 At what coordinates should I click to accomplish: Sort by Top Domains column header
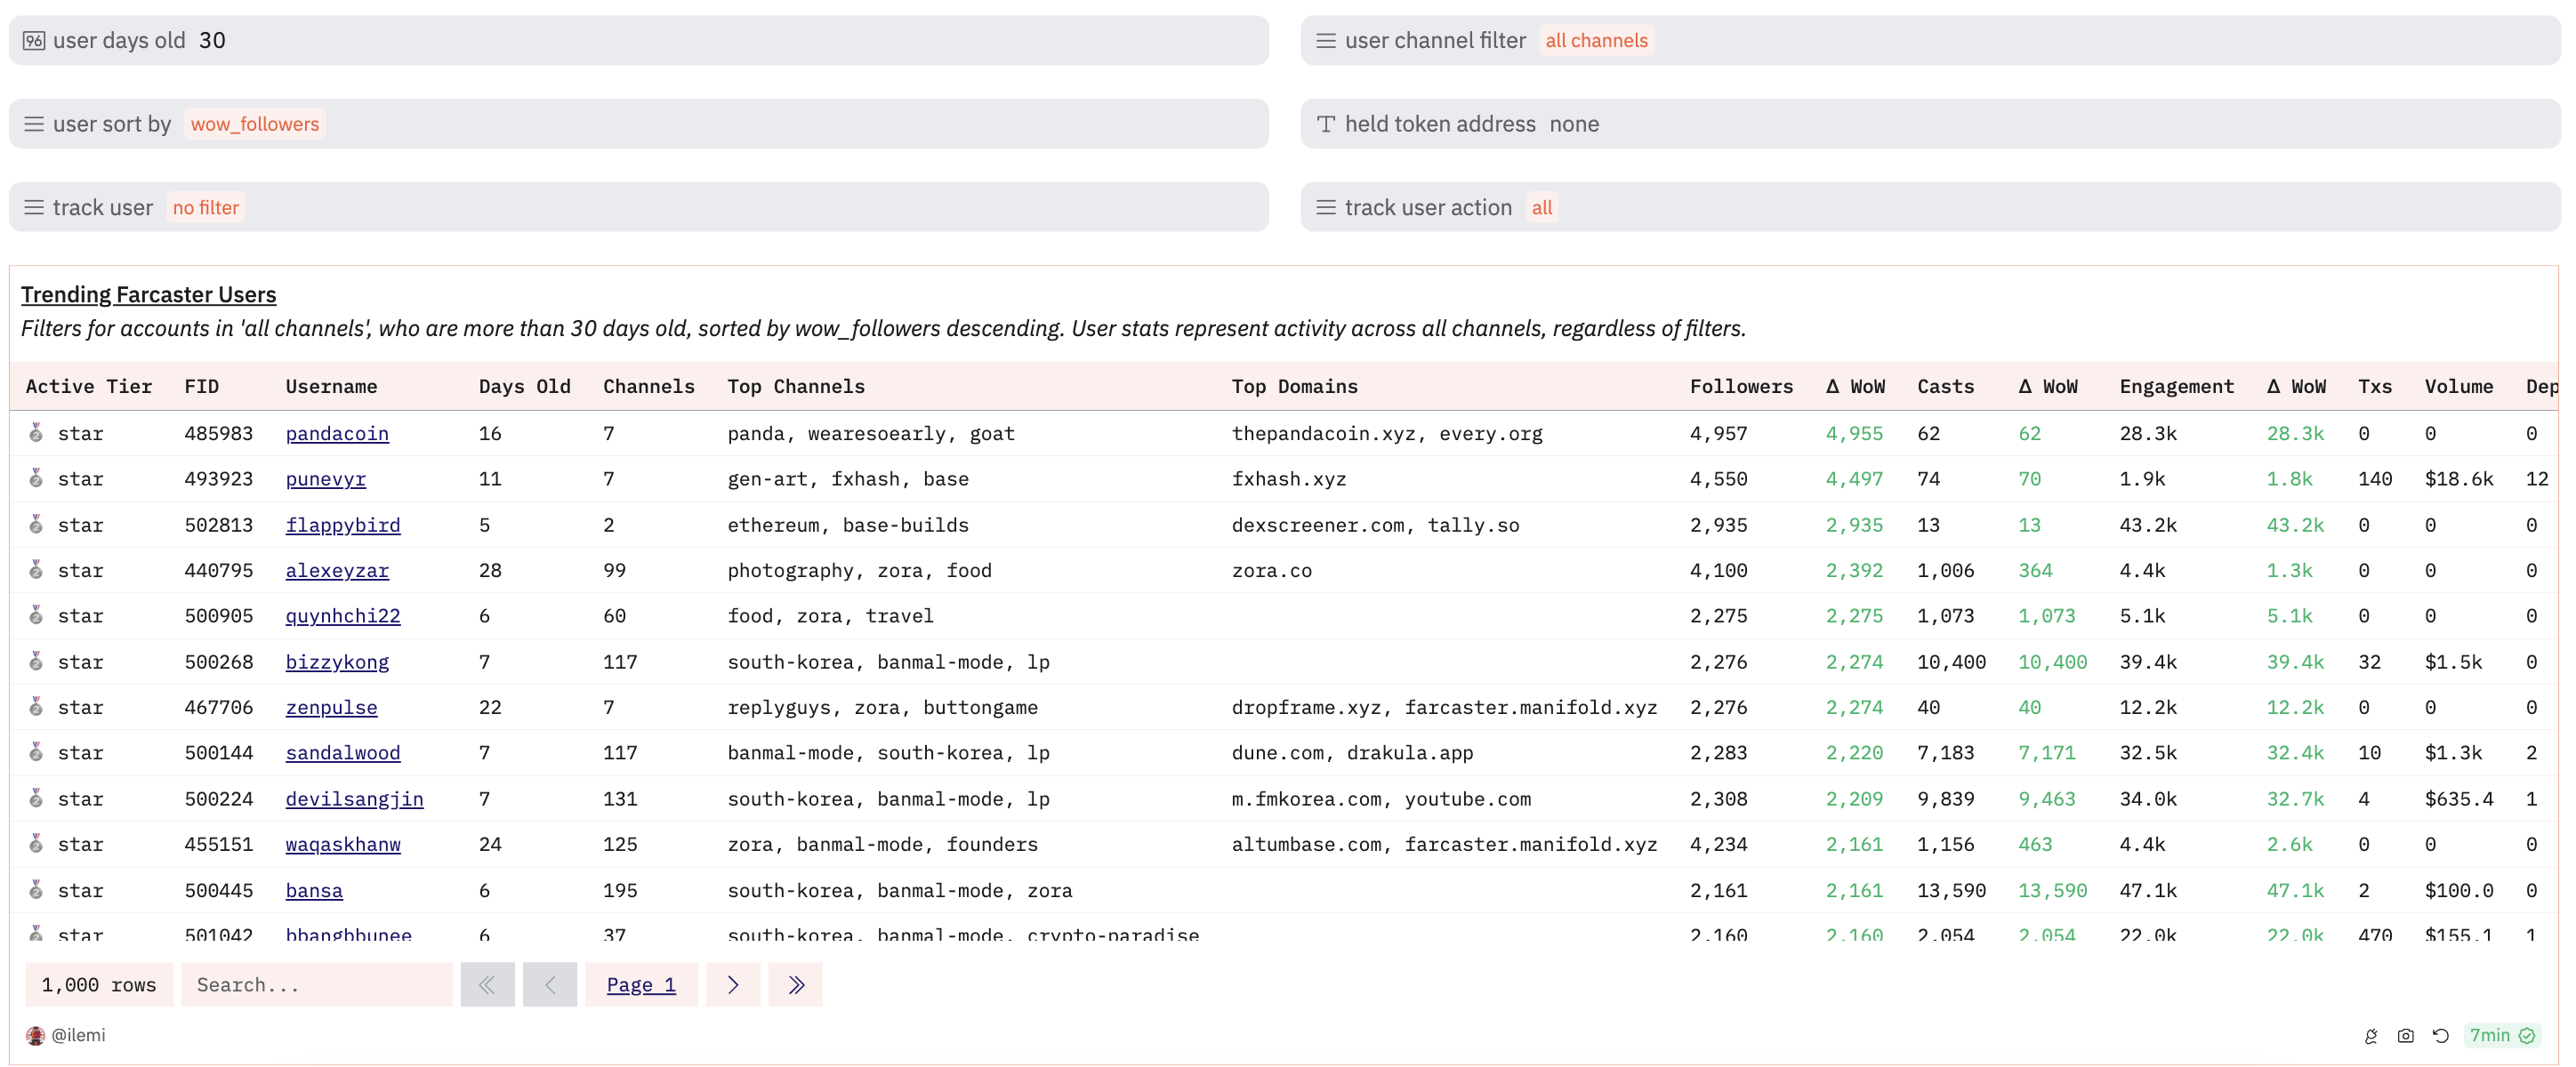click(x=1295, y=386)
